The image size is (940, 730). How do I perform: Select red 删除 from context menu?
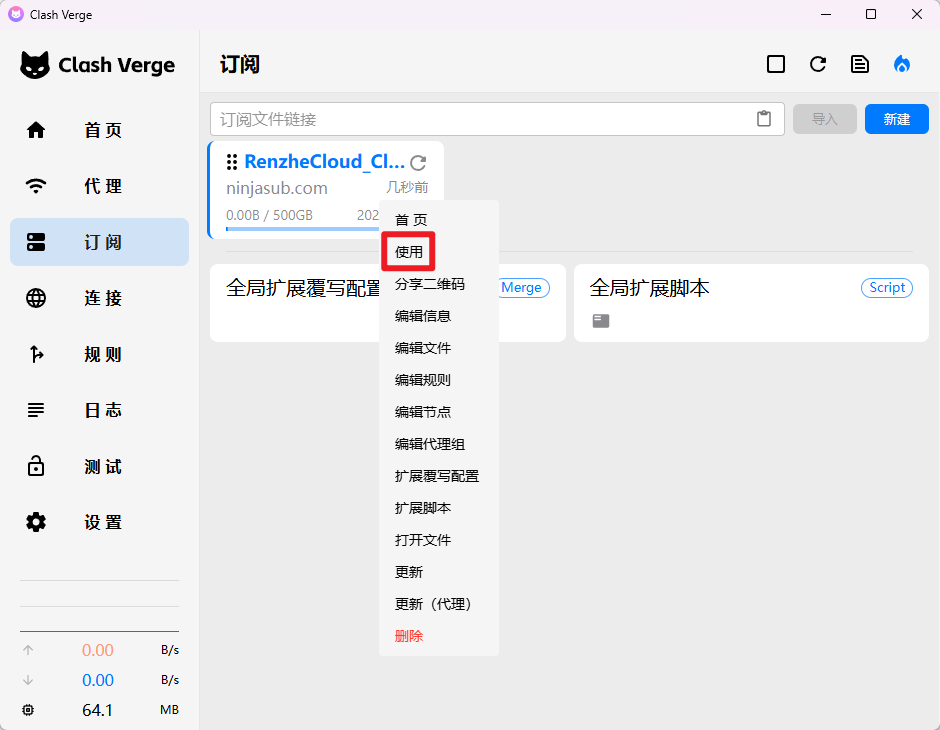[x=439, y=636]
